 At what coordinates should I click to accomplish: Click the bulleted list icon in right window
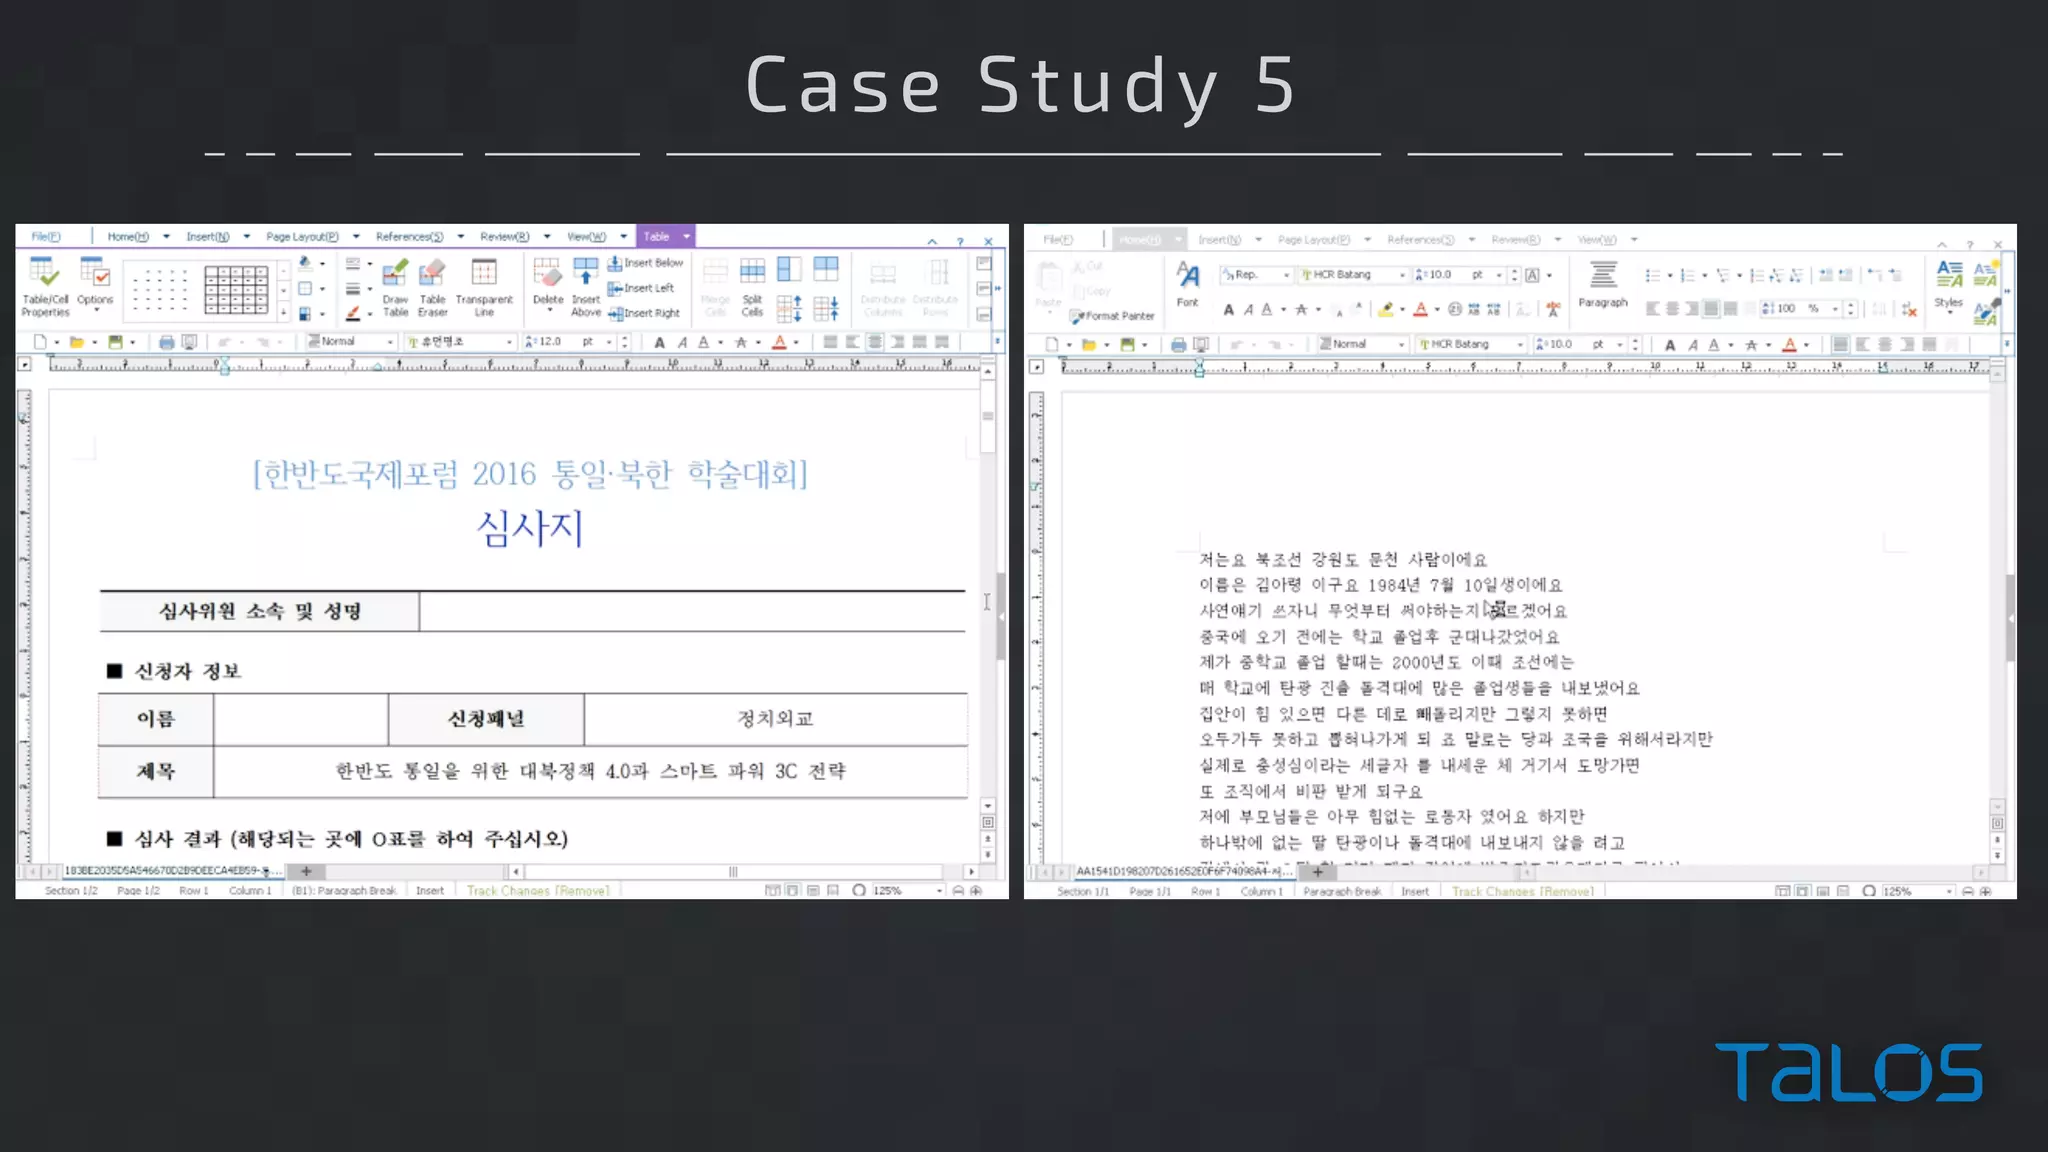tap(1652, 275)
